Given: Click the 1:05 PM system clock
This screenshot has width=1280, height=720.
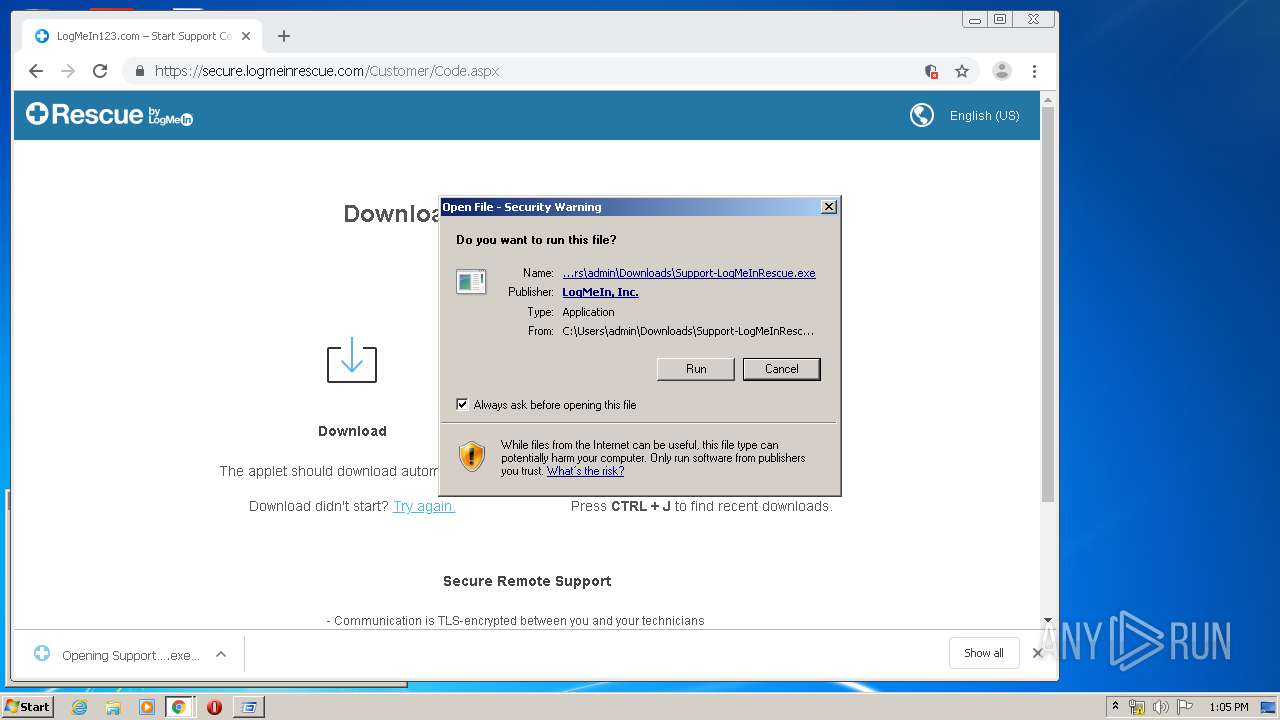Looking at the screenshot, I should 1229,707.
